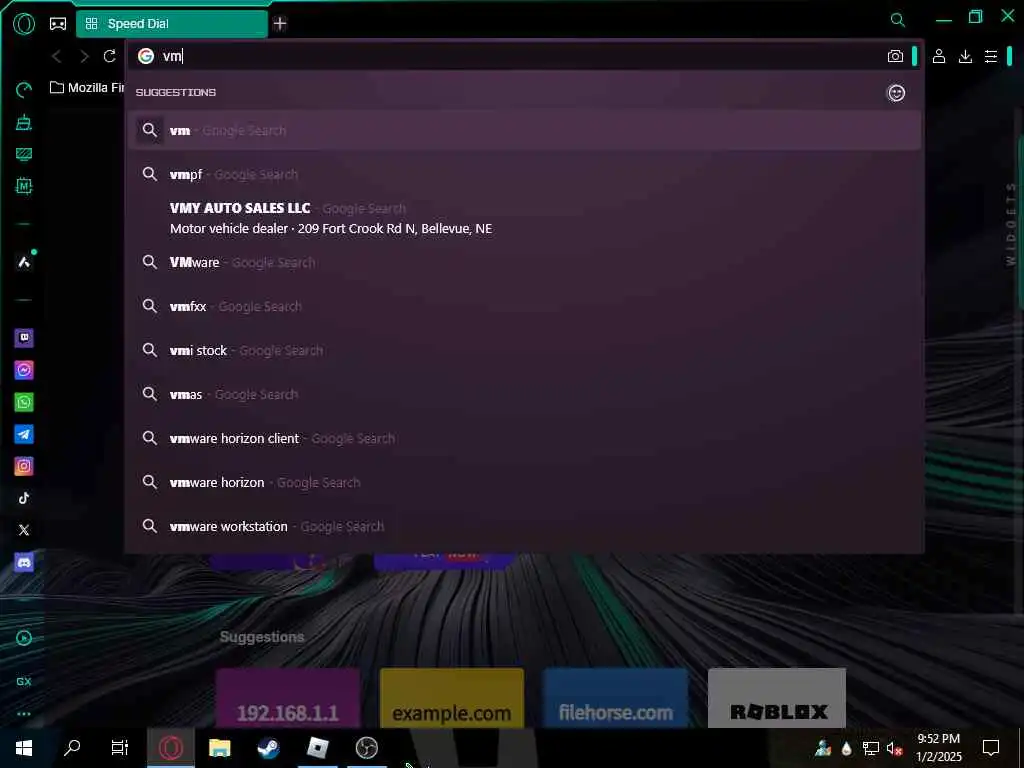The width and height of the screenshot is (1024, 768).
Task: Open the RAM limiter chip icon
Action: point(24,186)
